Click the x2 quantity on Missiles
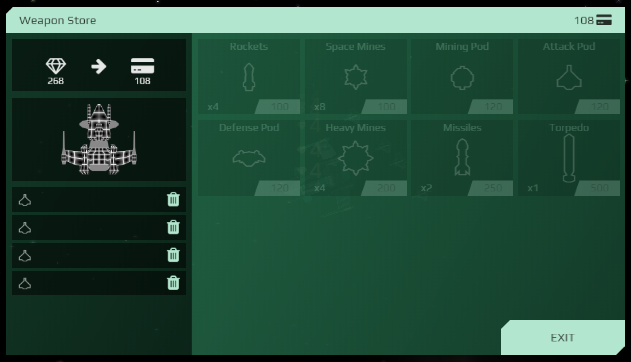The height and width of the screenshot is (362, 631). coord(426,188)
